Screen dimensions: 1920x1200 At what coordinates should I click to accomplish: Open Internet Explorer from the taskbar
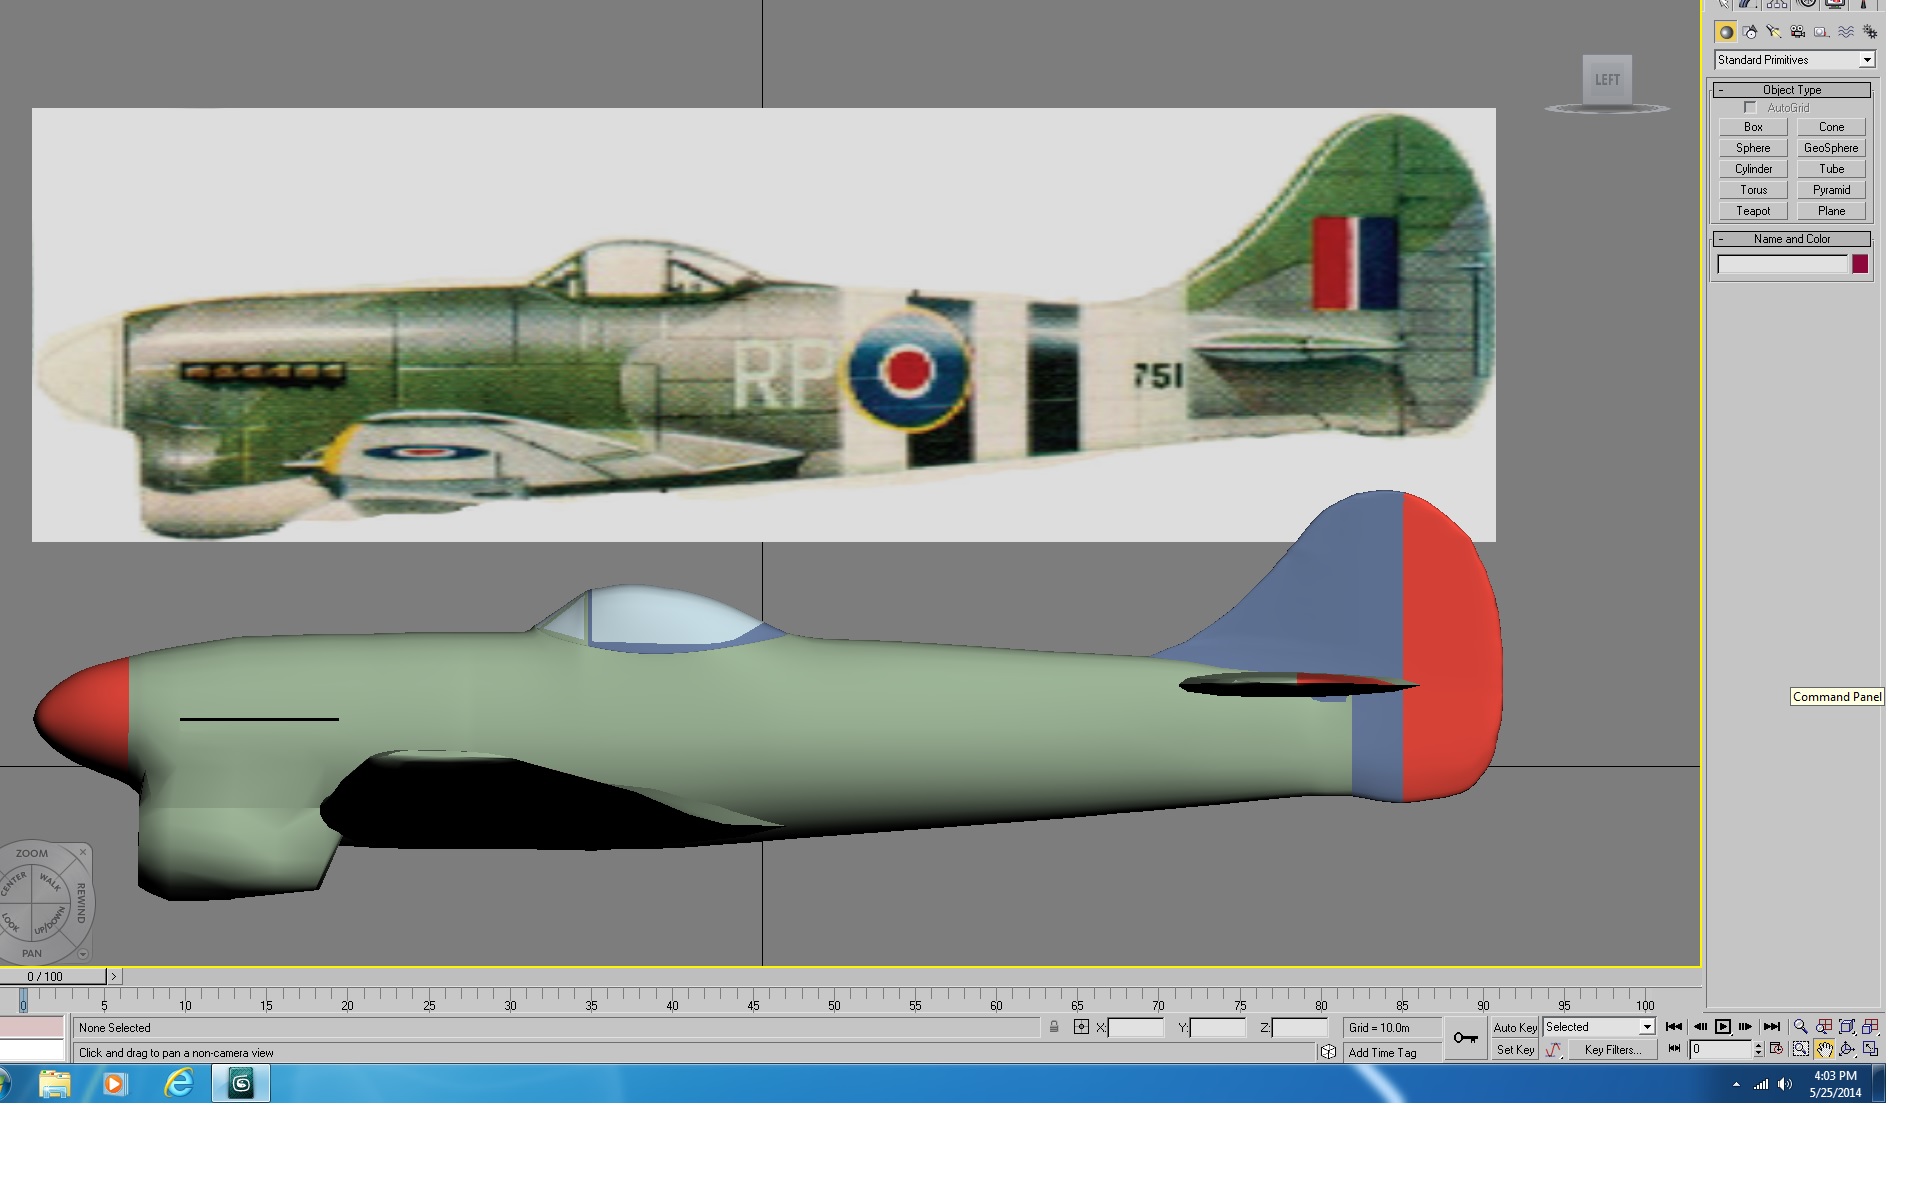point(178,1084)
